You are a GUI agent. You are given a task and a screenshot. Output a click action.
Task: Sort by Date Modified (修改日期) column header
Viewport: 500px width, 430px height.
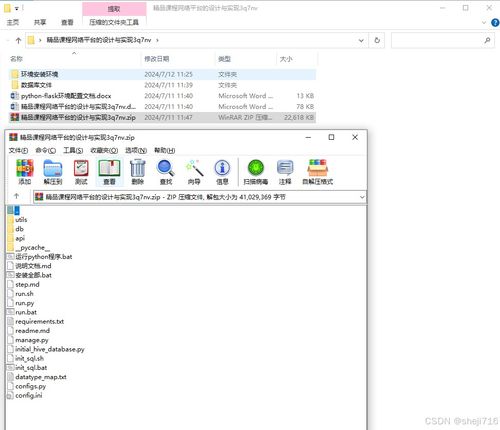(157, 59)
